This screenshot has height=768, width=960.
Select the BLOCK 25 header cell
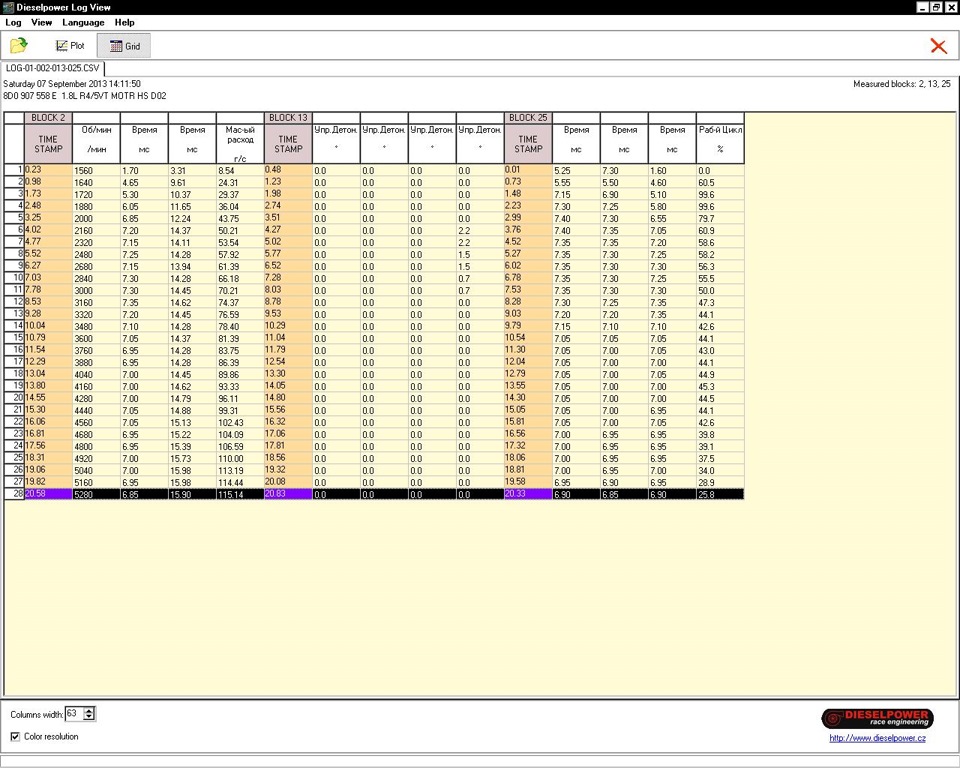pos(528,118)
